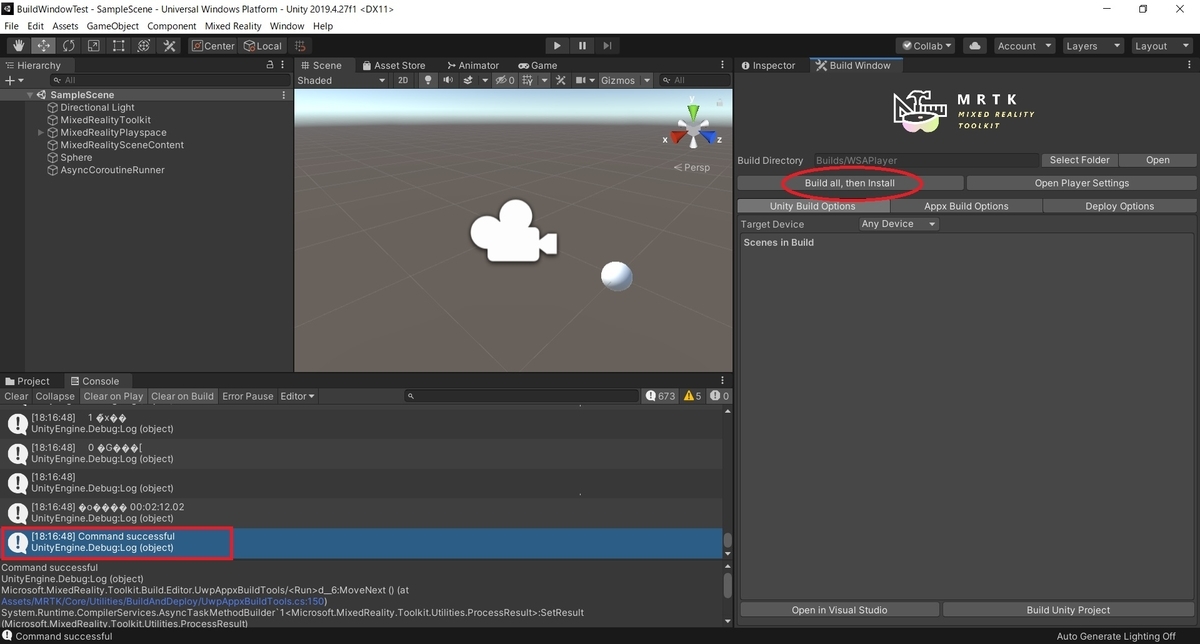
Task: Open the SampleScene context menu
Action: pyautogui.click(x=284, y=95)
